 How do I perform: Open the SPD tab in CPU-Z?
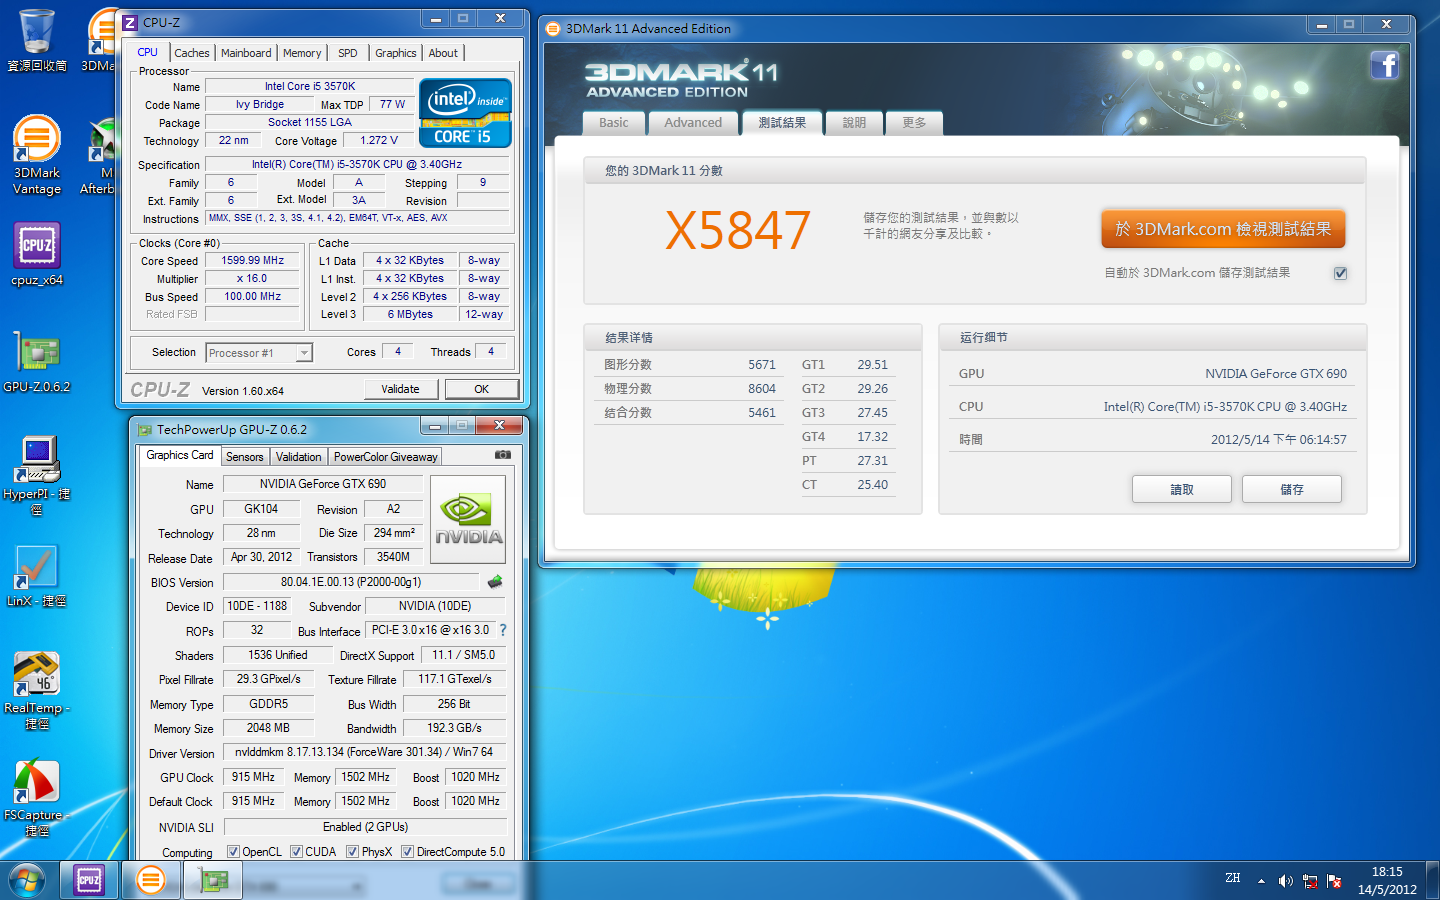[x=348, y=53]
